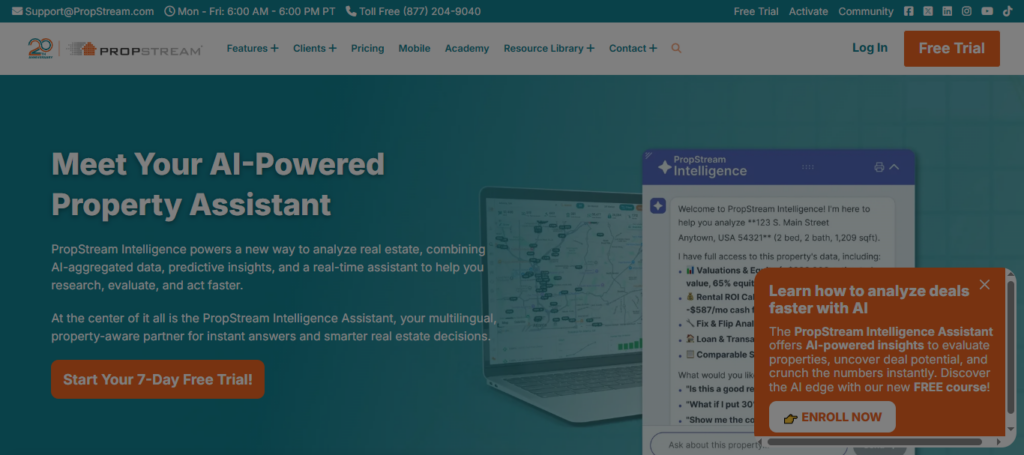The width and height of the screenshot is (1024, 455).
Task: Click the Activate link
Action: click(808, 11)
